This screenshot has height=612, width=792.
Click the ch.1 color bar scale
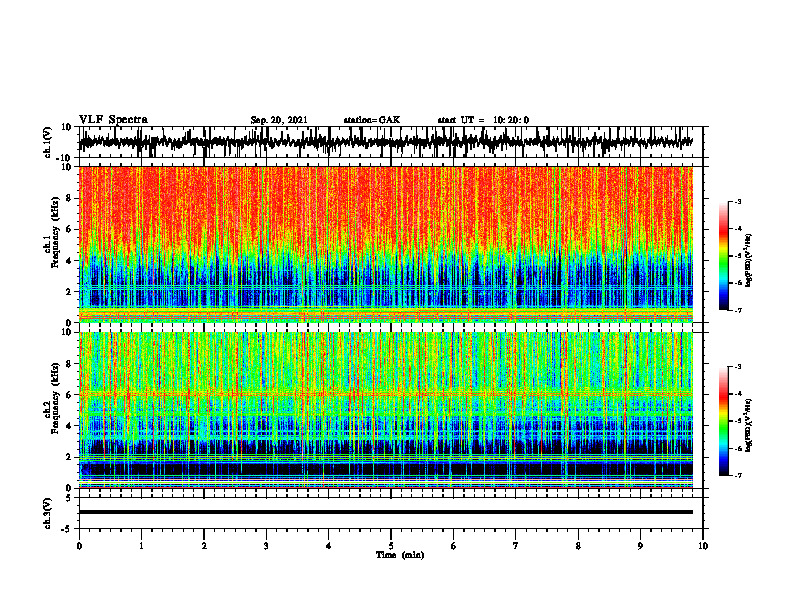click(723, 256)
